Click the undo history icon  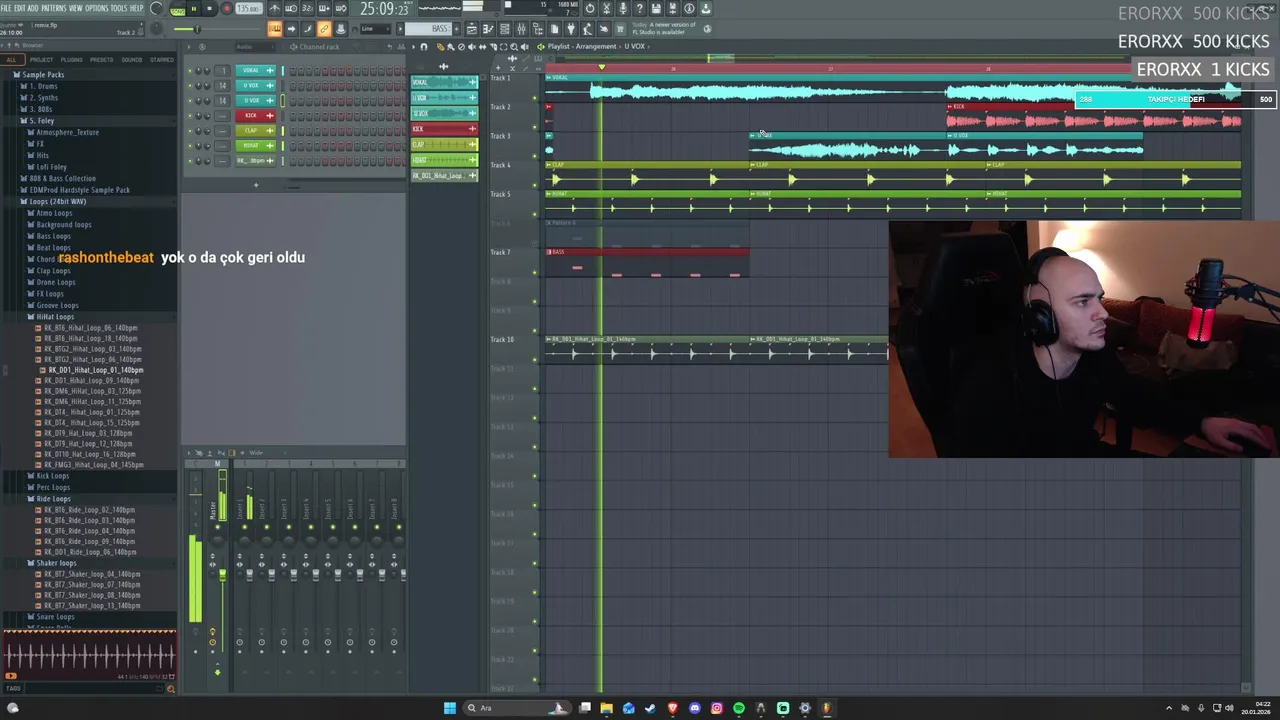(590, 9)
